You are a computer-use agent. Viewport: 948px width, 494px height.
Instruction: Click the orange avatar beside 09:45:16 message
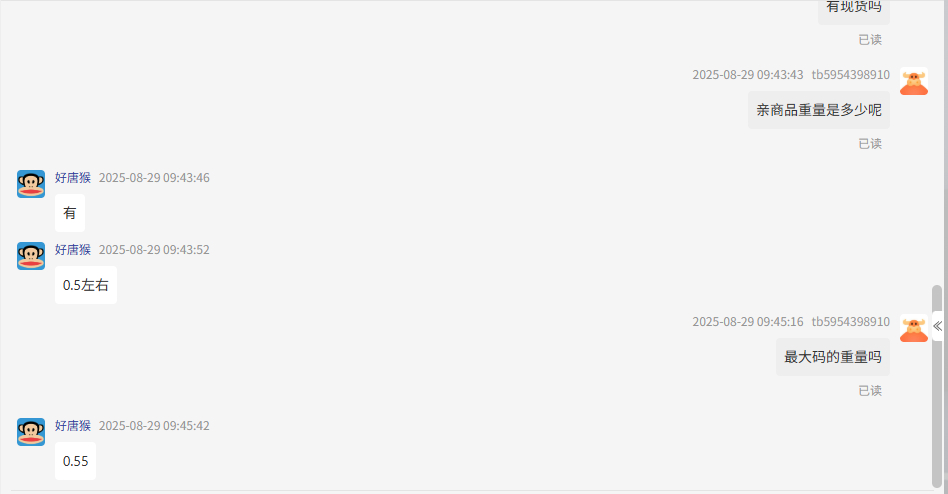914,328
